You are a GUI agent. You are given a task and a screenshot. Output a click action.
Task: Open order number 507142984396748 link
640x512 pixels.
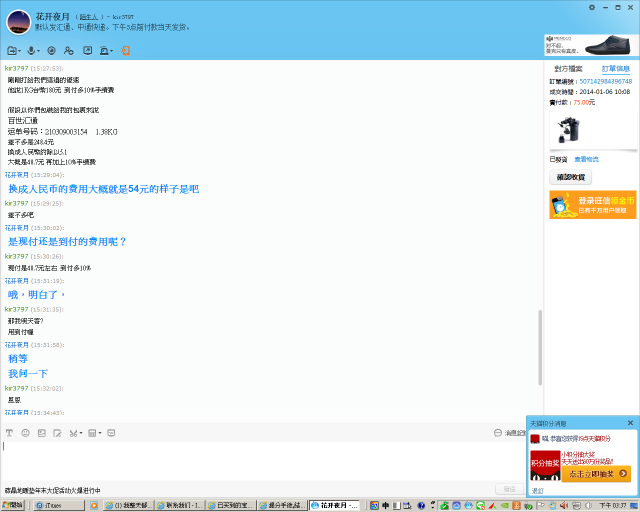606,82
